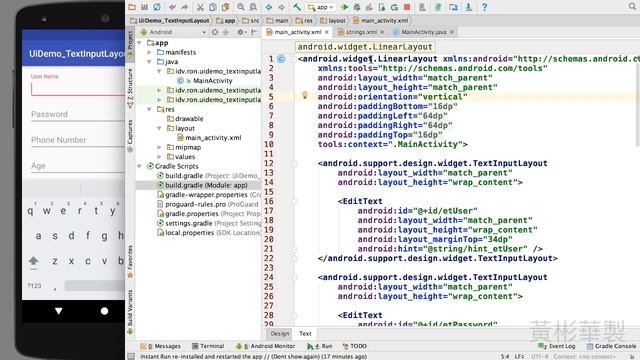The height and width of the screenshot is (360, 640).
Task: Collapse the res folder
Action: pos(149,109)
